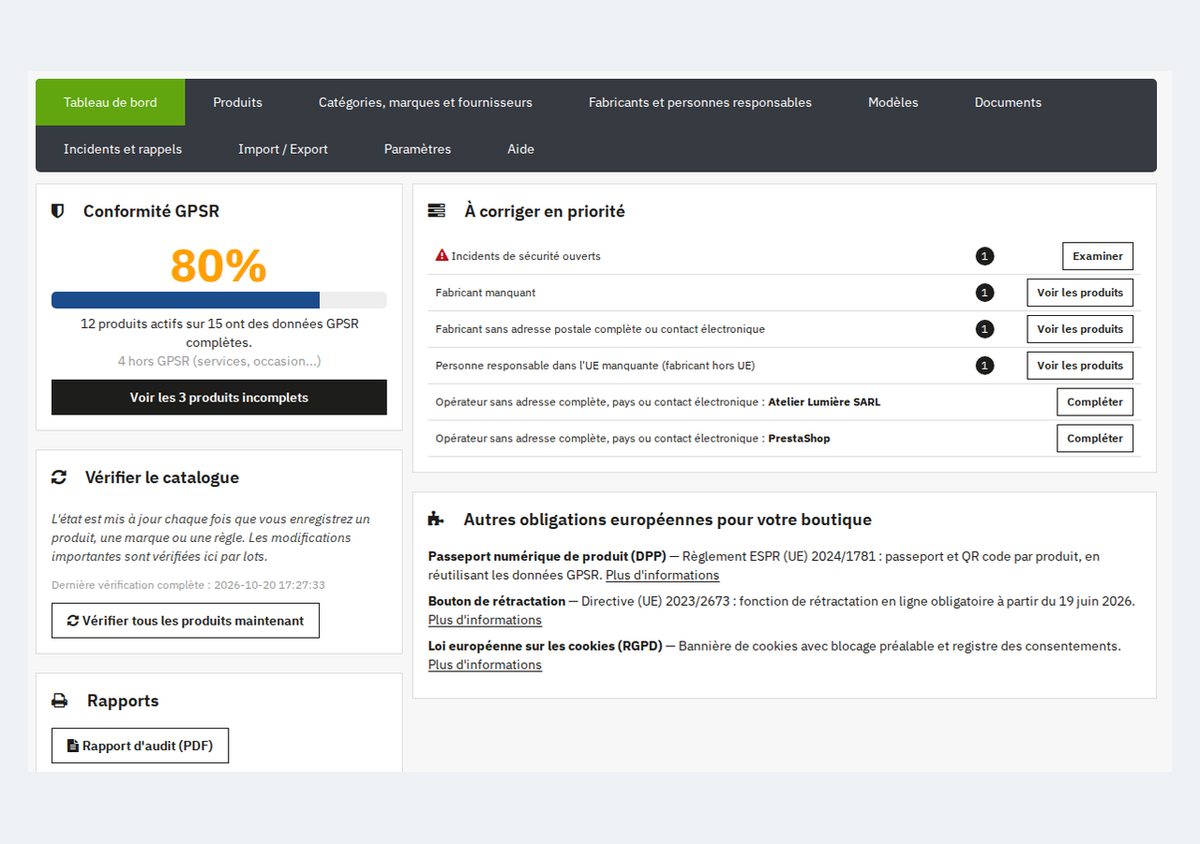
Task: Click the puzzle icon beside Autres obligations européennes
Action: (436, 519)
